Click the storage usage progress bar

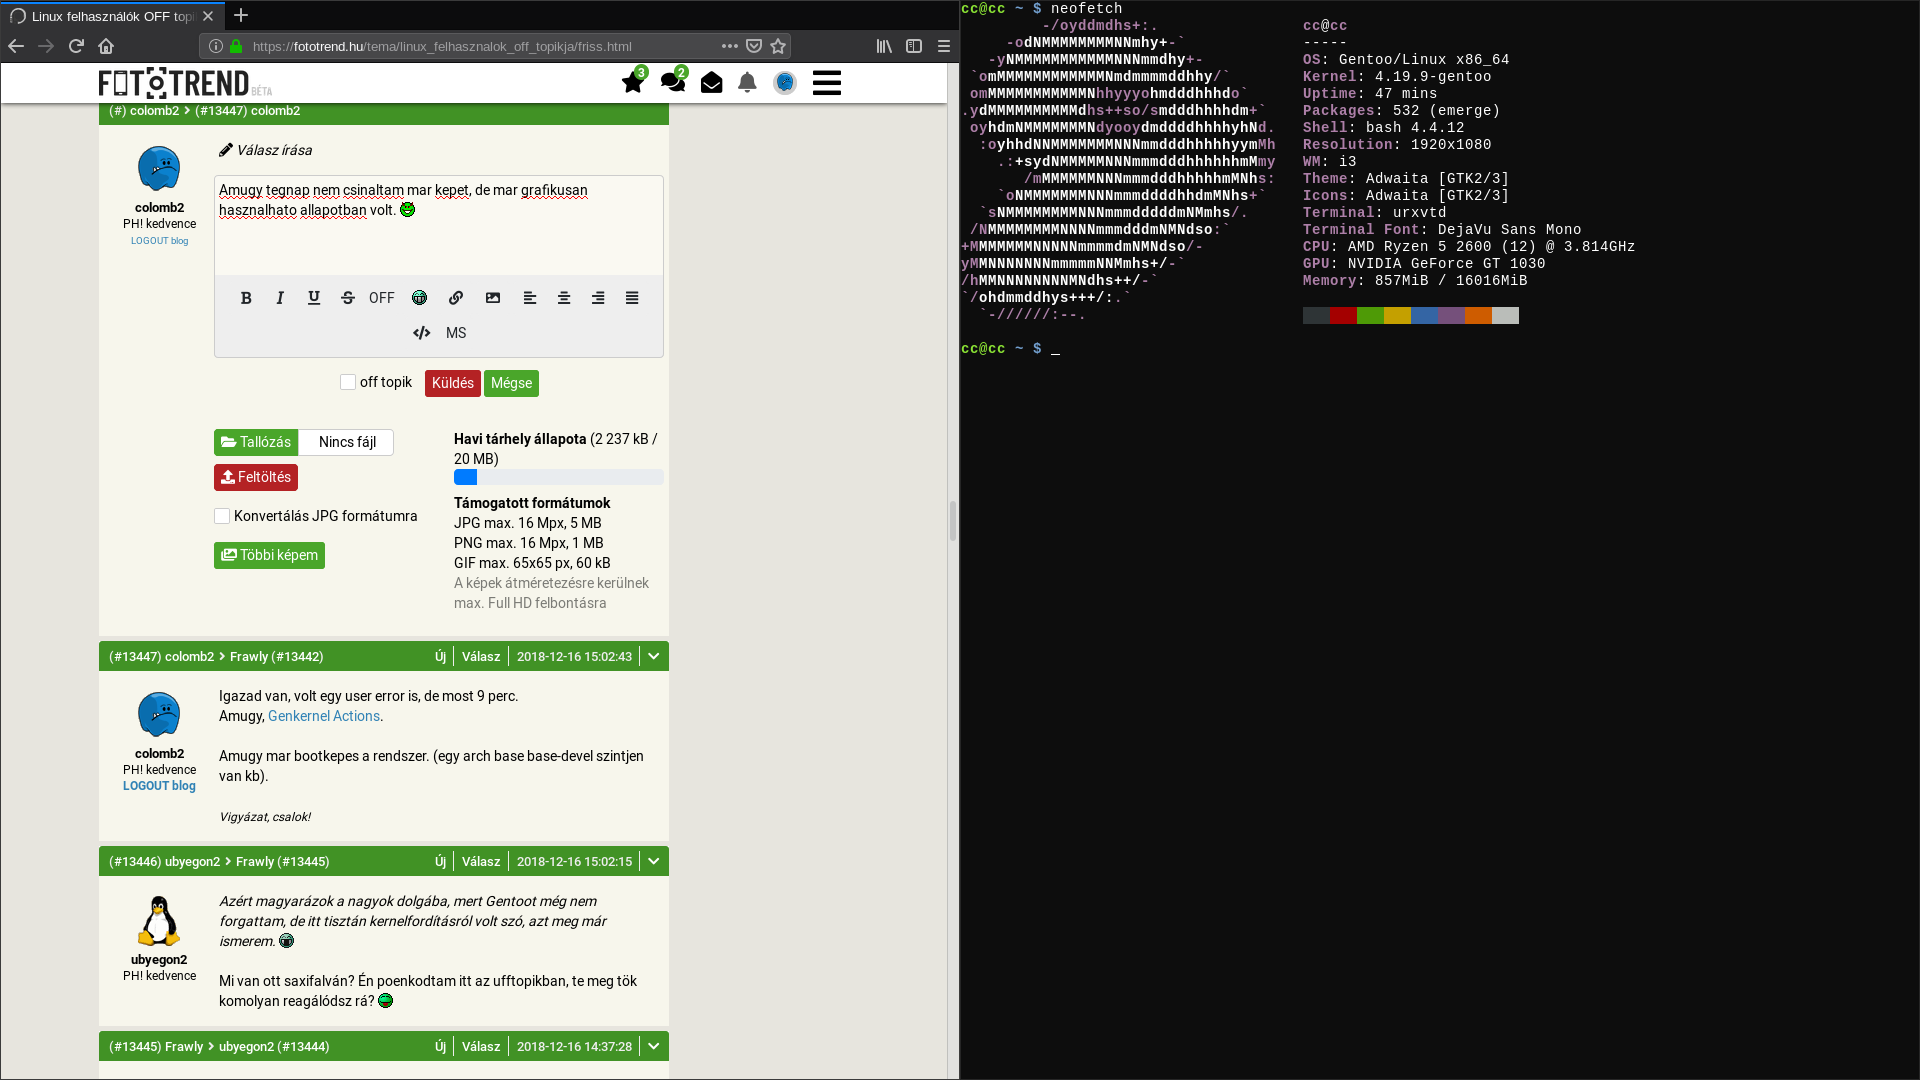559,477
